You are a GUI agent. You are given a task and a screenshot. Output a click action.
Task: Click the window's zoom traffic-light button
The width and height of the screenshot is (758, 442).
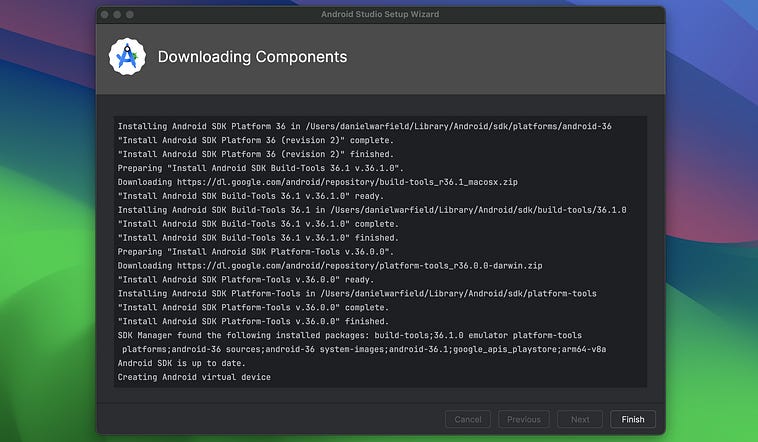[130, 15]
